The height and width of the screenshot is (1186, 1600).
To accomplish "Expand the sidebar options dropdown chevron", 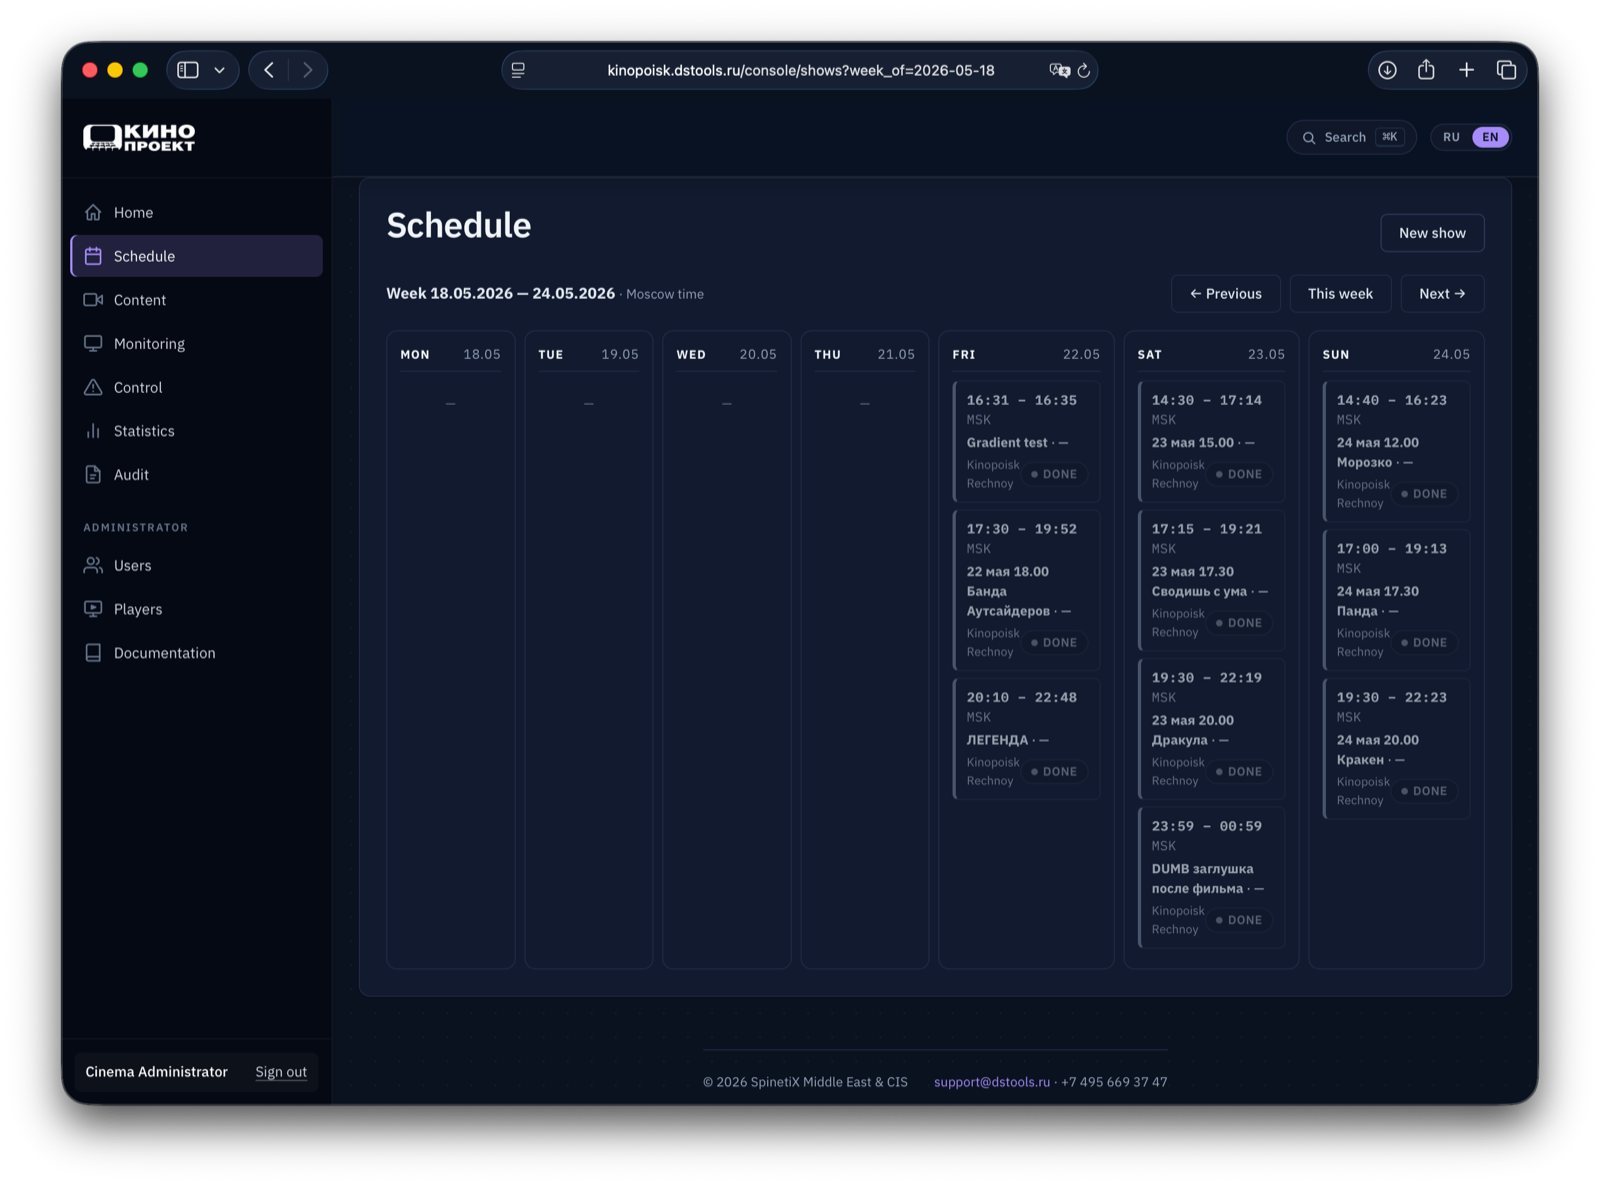I will click(220, 70).
